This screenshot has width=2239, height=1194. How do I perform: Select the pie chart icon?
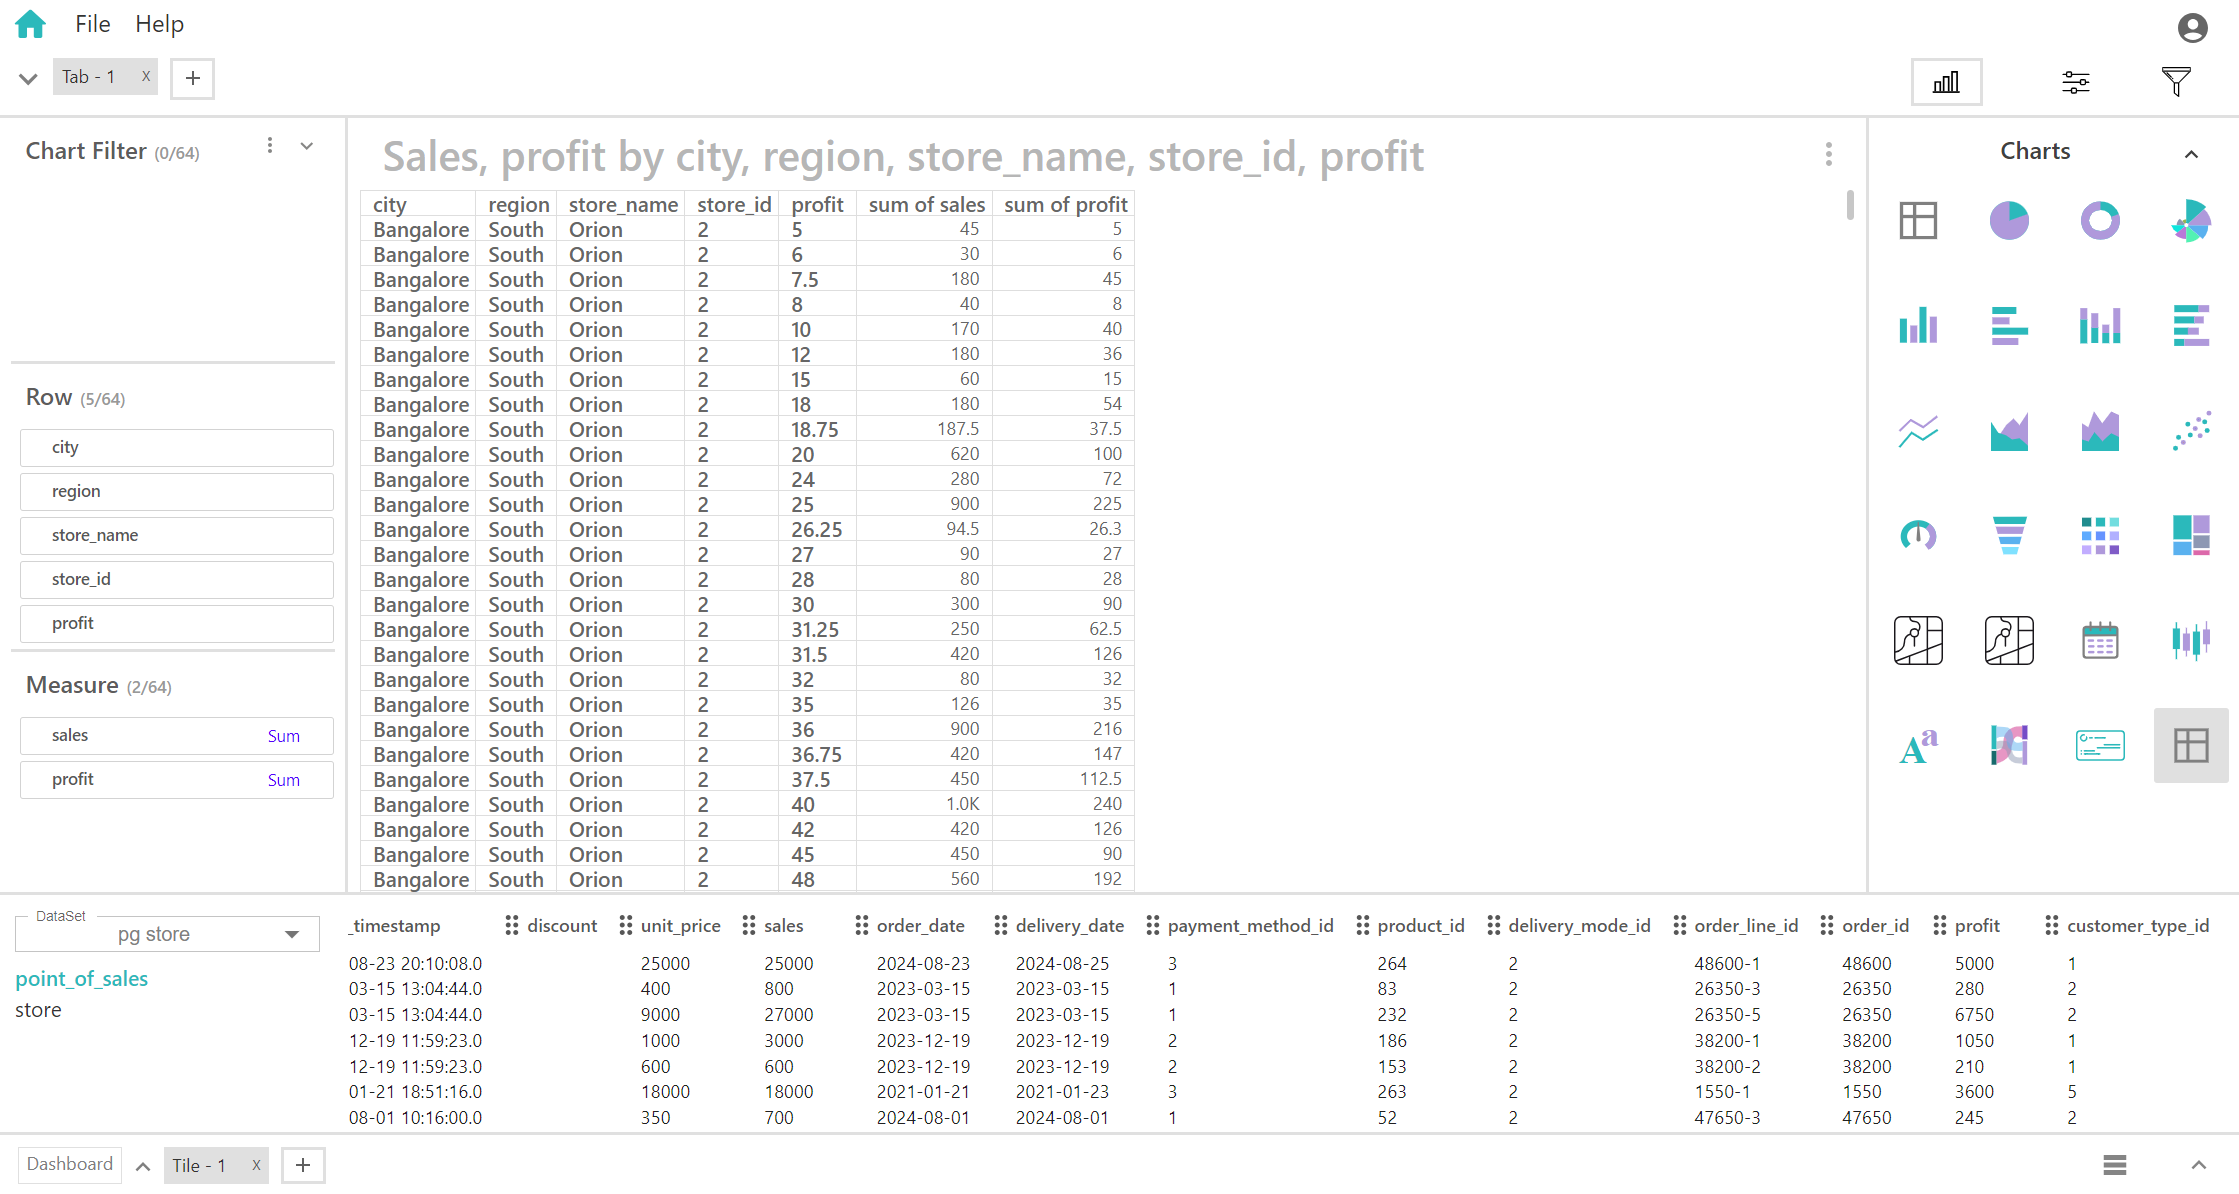pyautogui.click(x=2009, y=220)
